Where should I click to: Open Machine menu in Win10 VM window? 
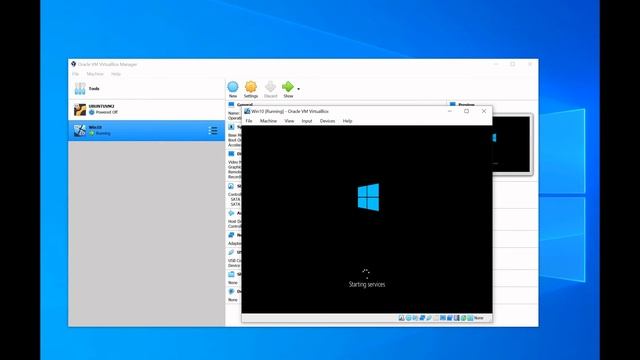268,121
